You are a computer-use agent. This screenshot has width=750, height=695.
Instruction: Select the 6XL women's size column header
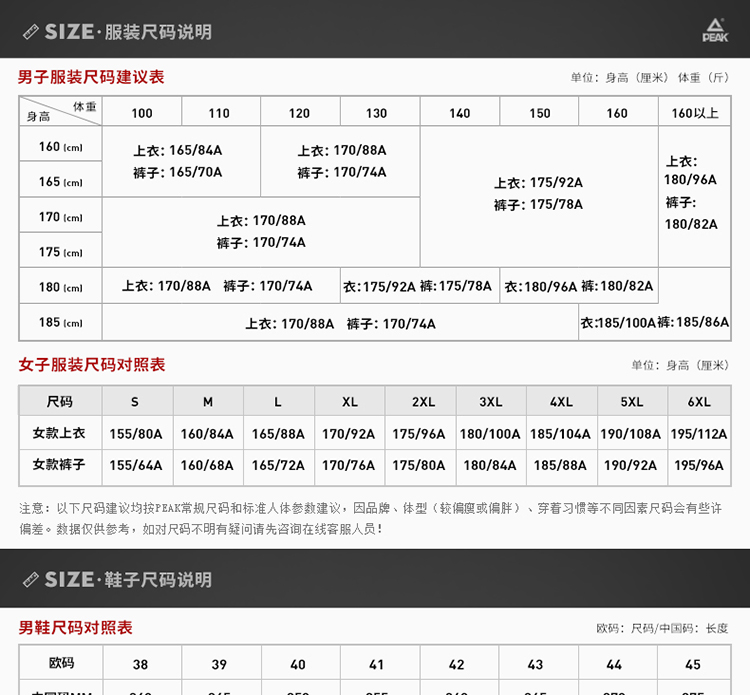coord(698,402)
